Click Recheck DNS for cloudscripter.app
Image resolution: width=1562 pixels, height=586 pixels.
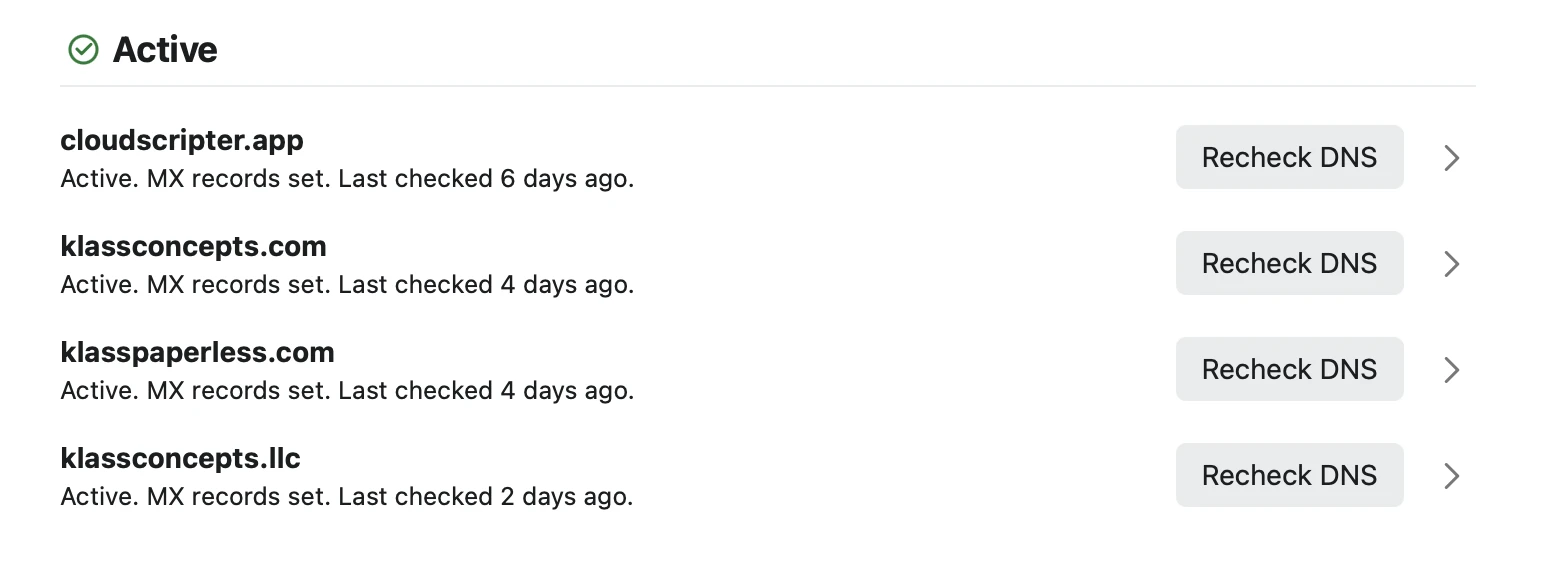1289,157
